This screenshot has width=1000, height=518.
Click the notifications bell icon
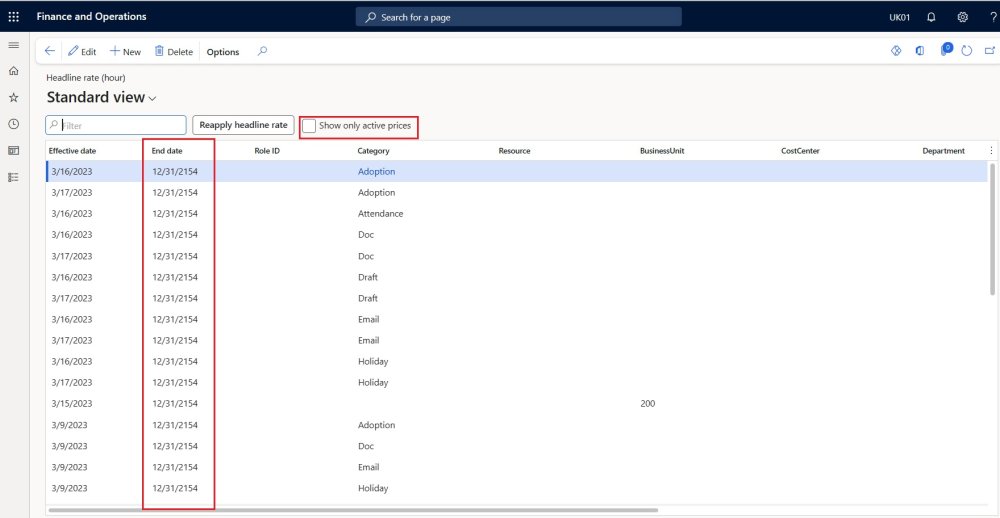[931, 17]
